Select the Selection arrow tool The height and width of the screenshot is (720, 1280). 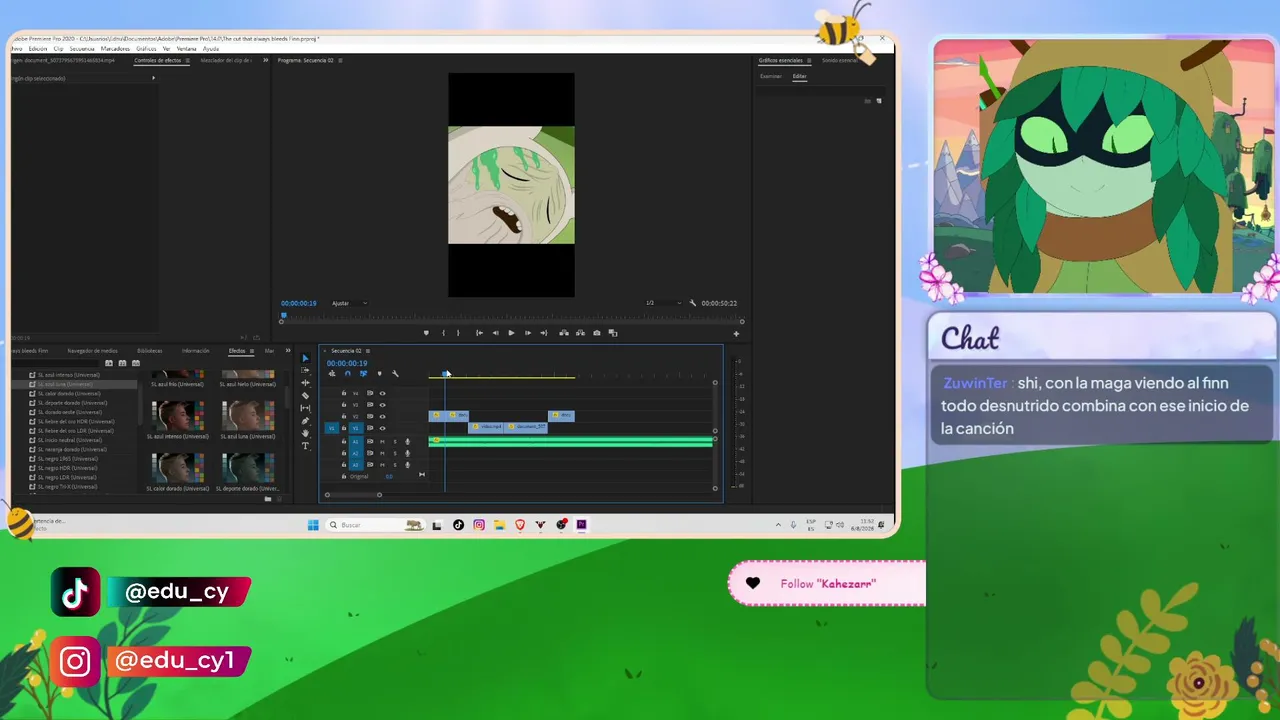[x=306, y=358]
